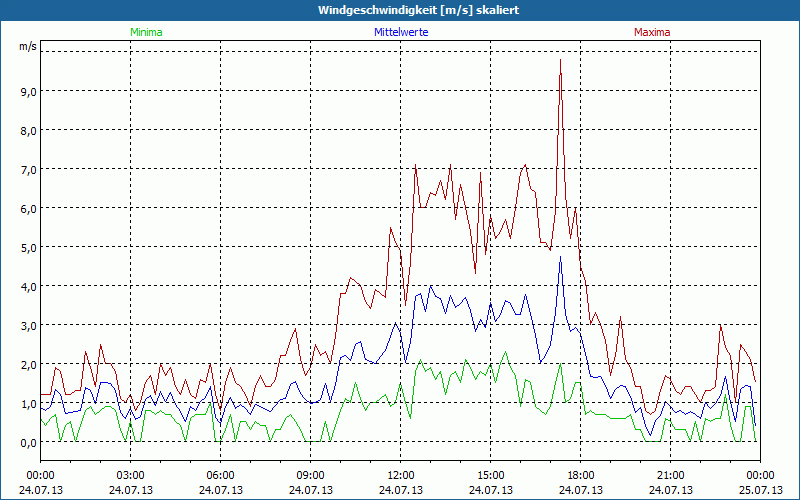Image resolution: width=800 pixels, height=500 pixels.
Task: Click the highest red Maxima peak
Action: click(x=560, y=61)
